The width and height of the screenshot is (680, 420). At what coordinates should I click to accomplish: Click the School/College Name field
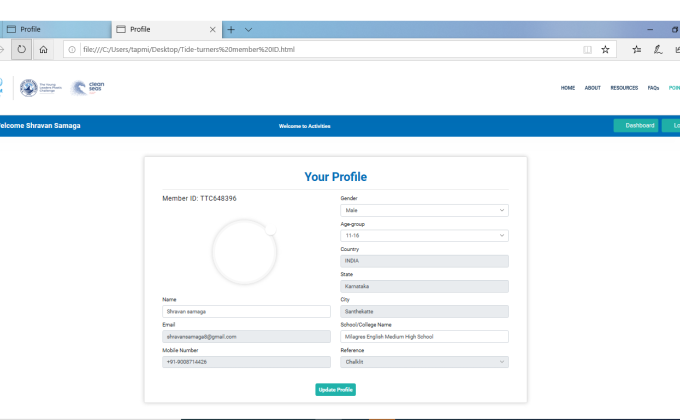click(x=424, y=337)
